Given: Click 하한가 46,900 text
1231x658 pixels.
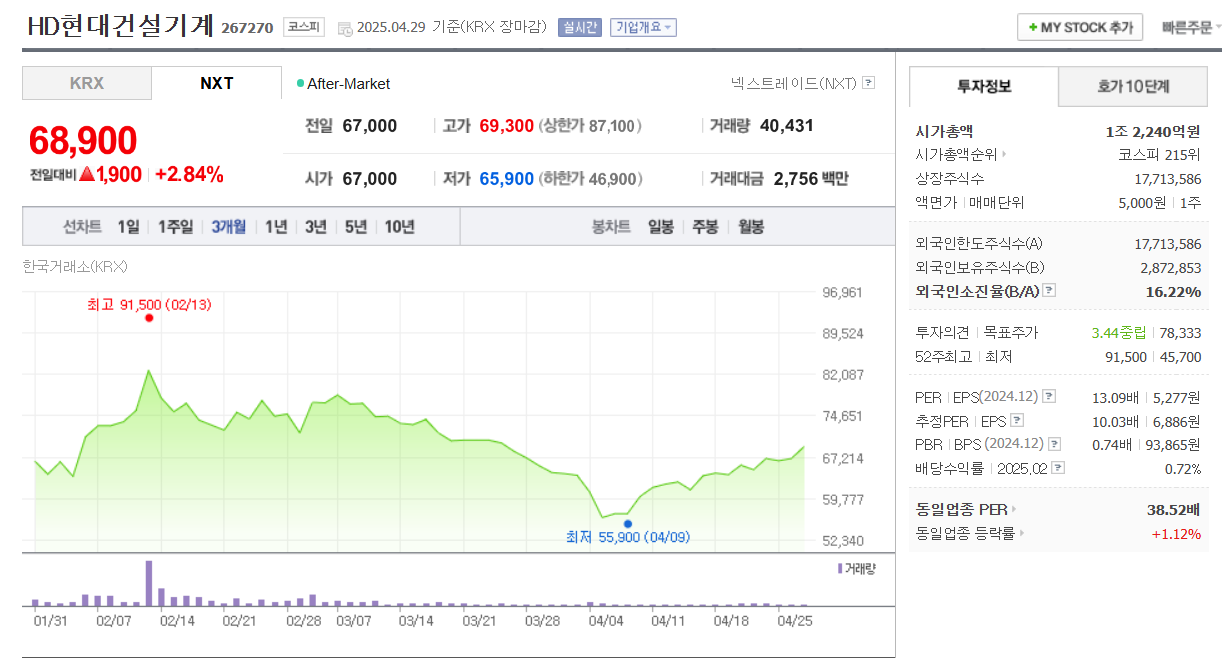Looking at the screenshot, I should [x=590, y=179].
